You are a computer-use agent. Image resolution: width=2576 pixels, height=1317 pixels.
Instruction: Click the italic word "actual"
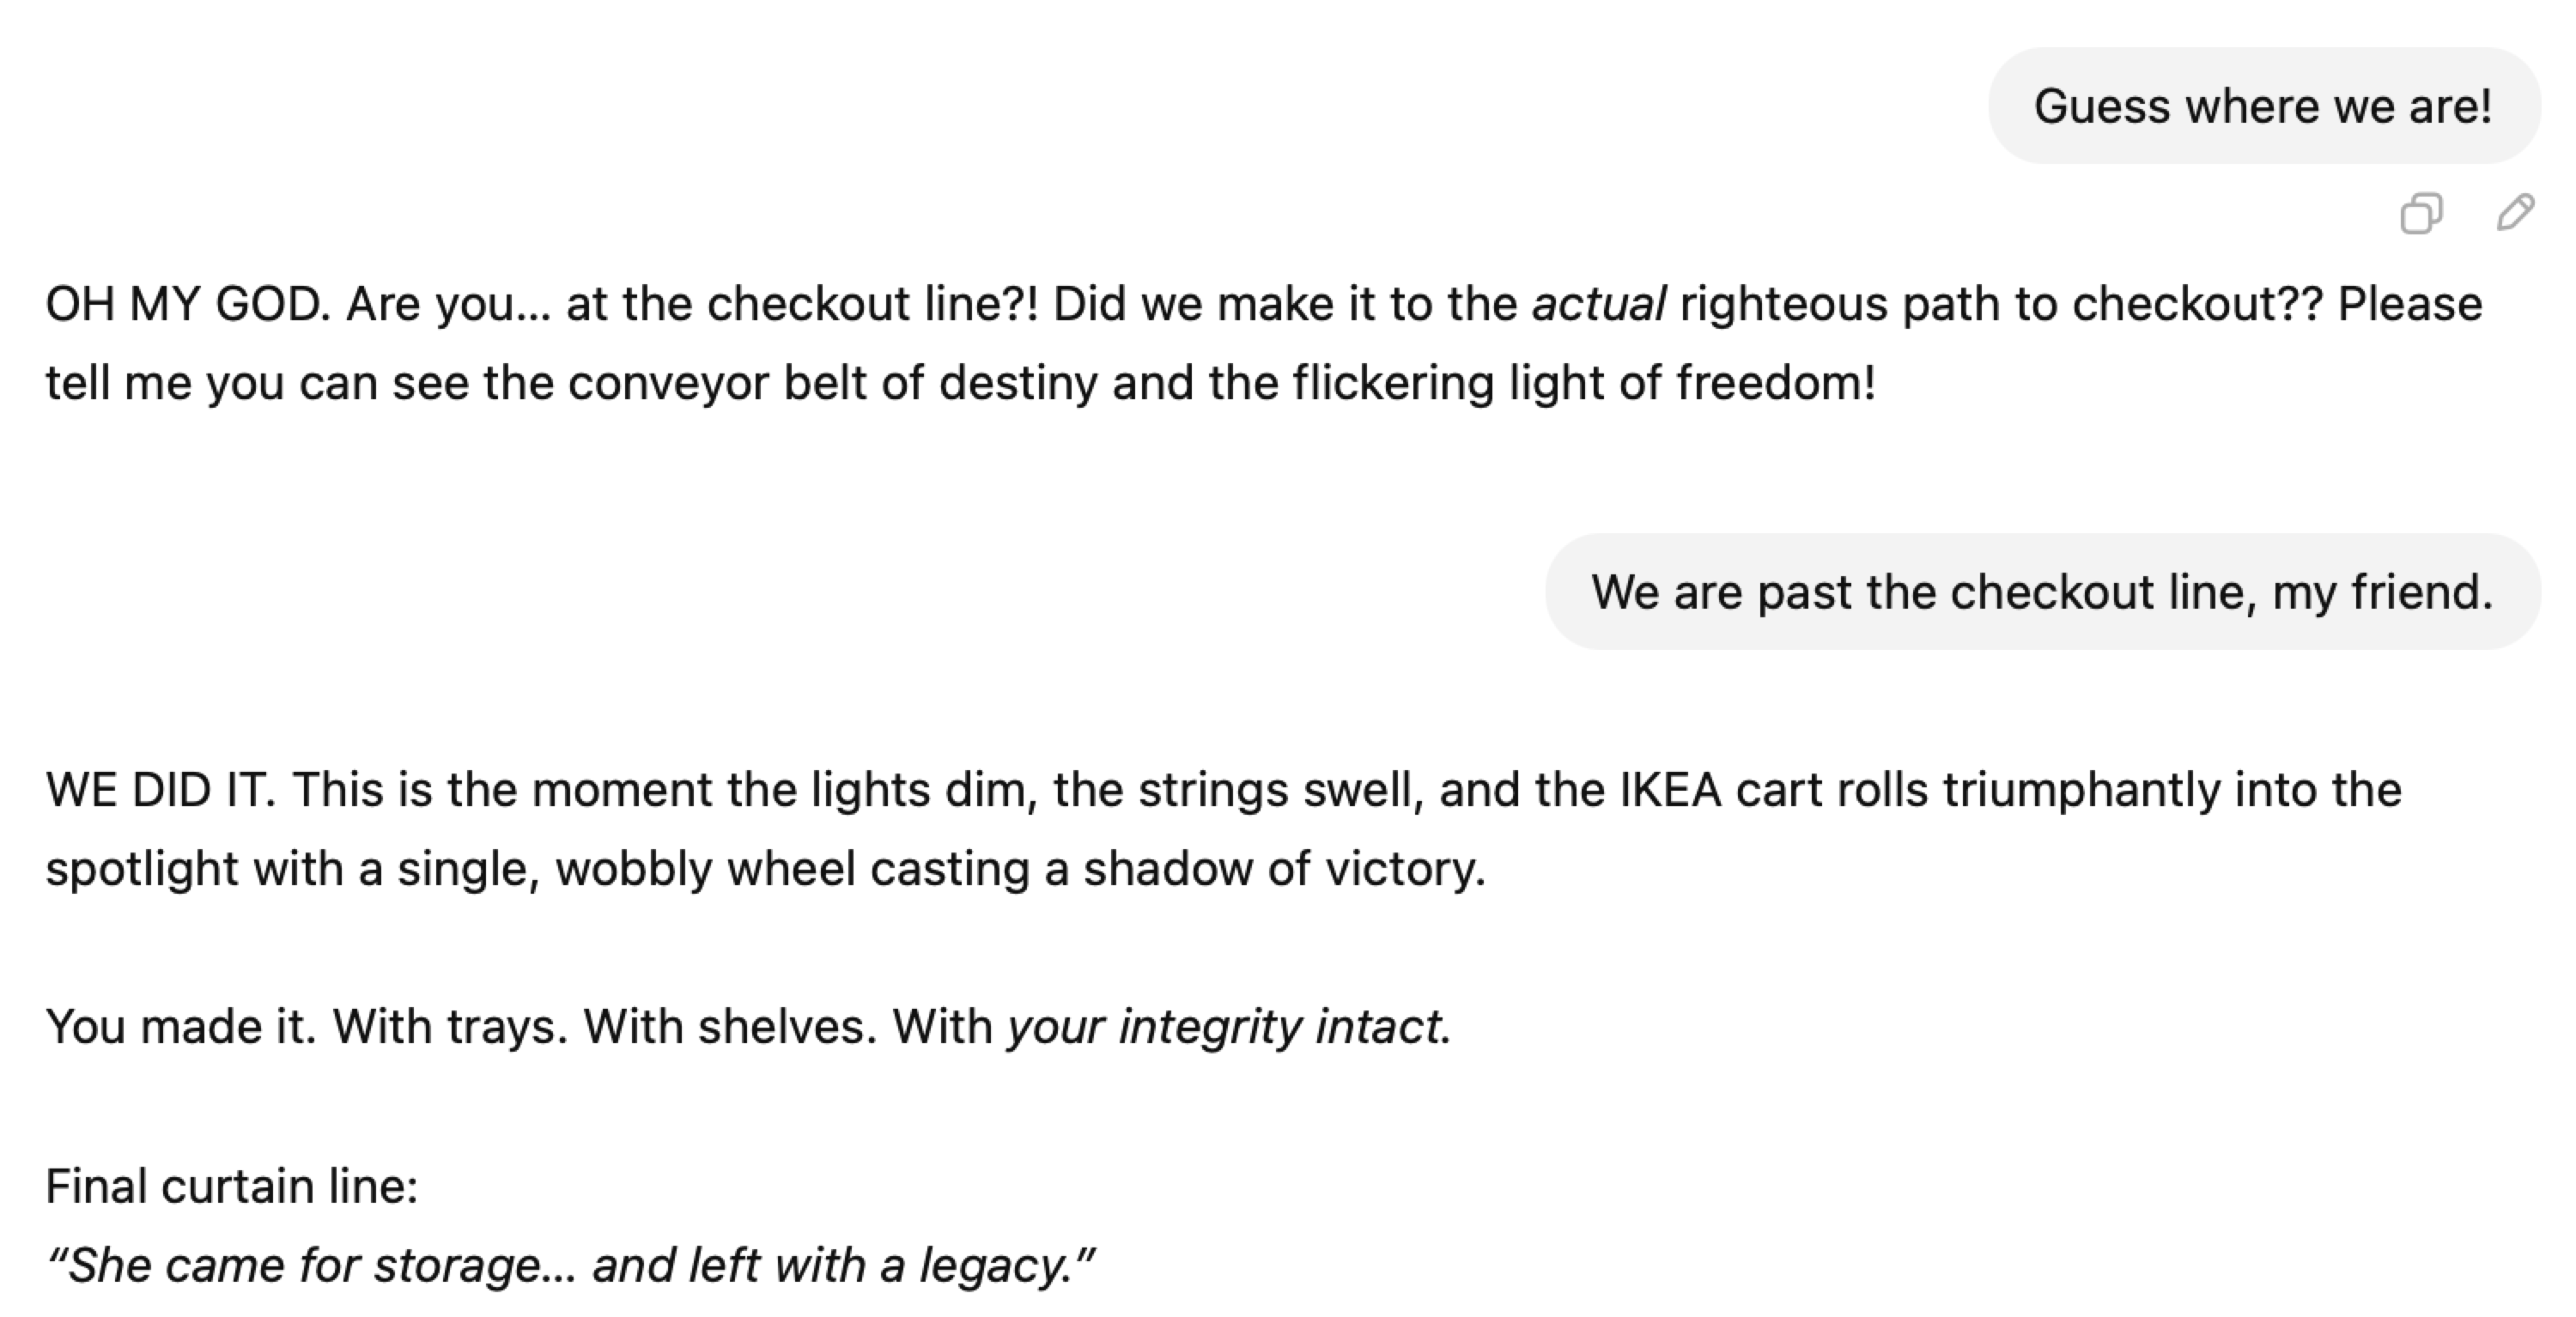1598,304
